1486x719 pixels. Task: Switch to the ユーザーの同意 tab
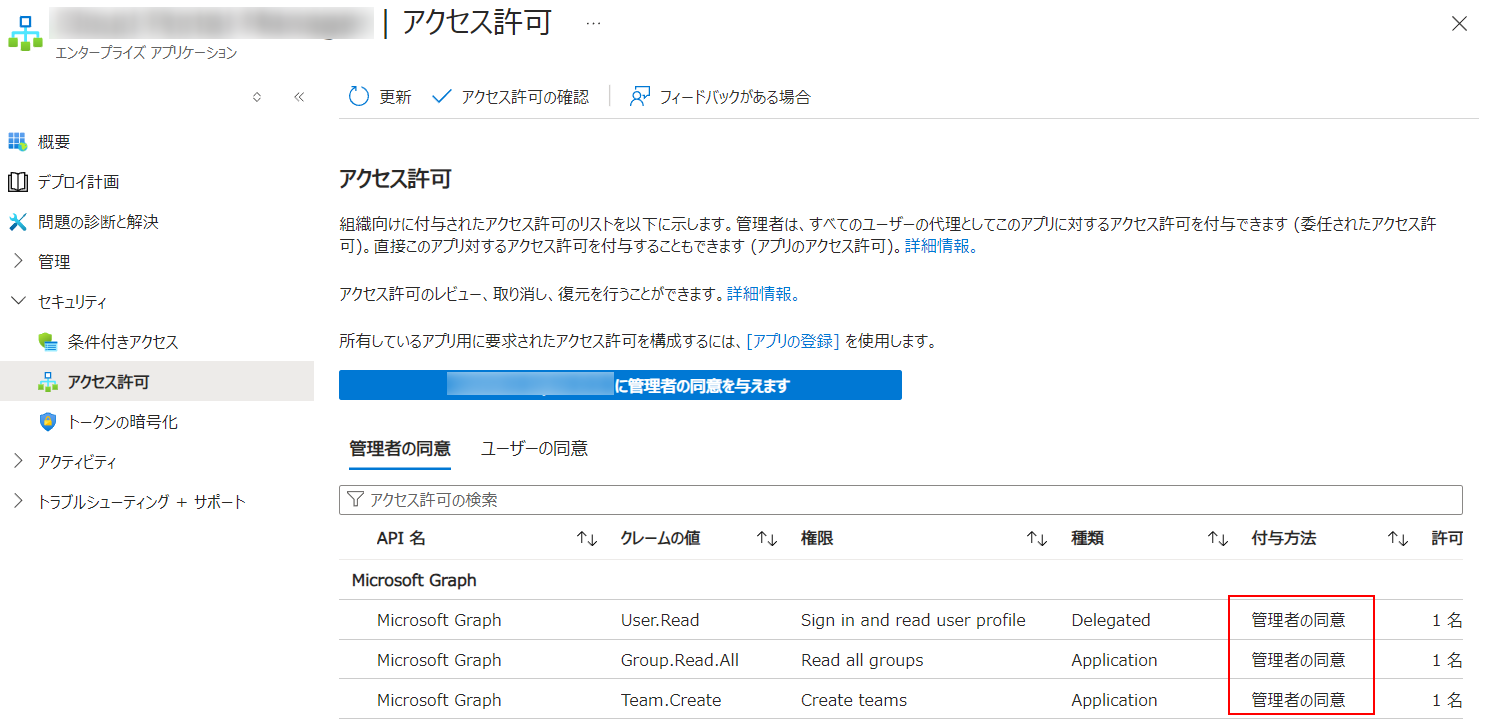pos(534,448)
